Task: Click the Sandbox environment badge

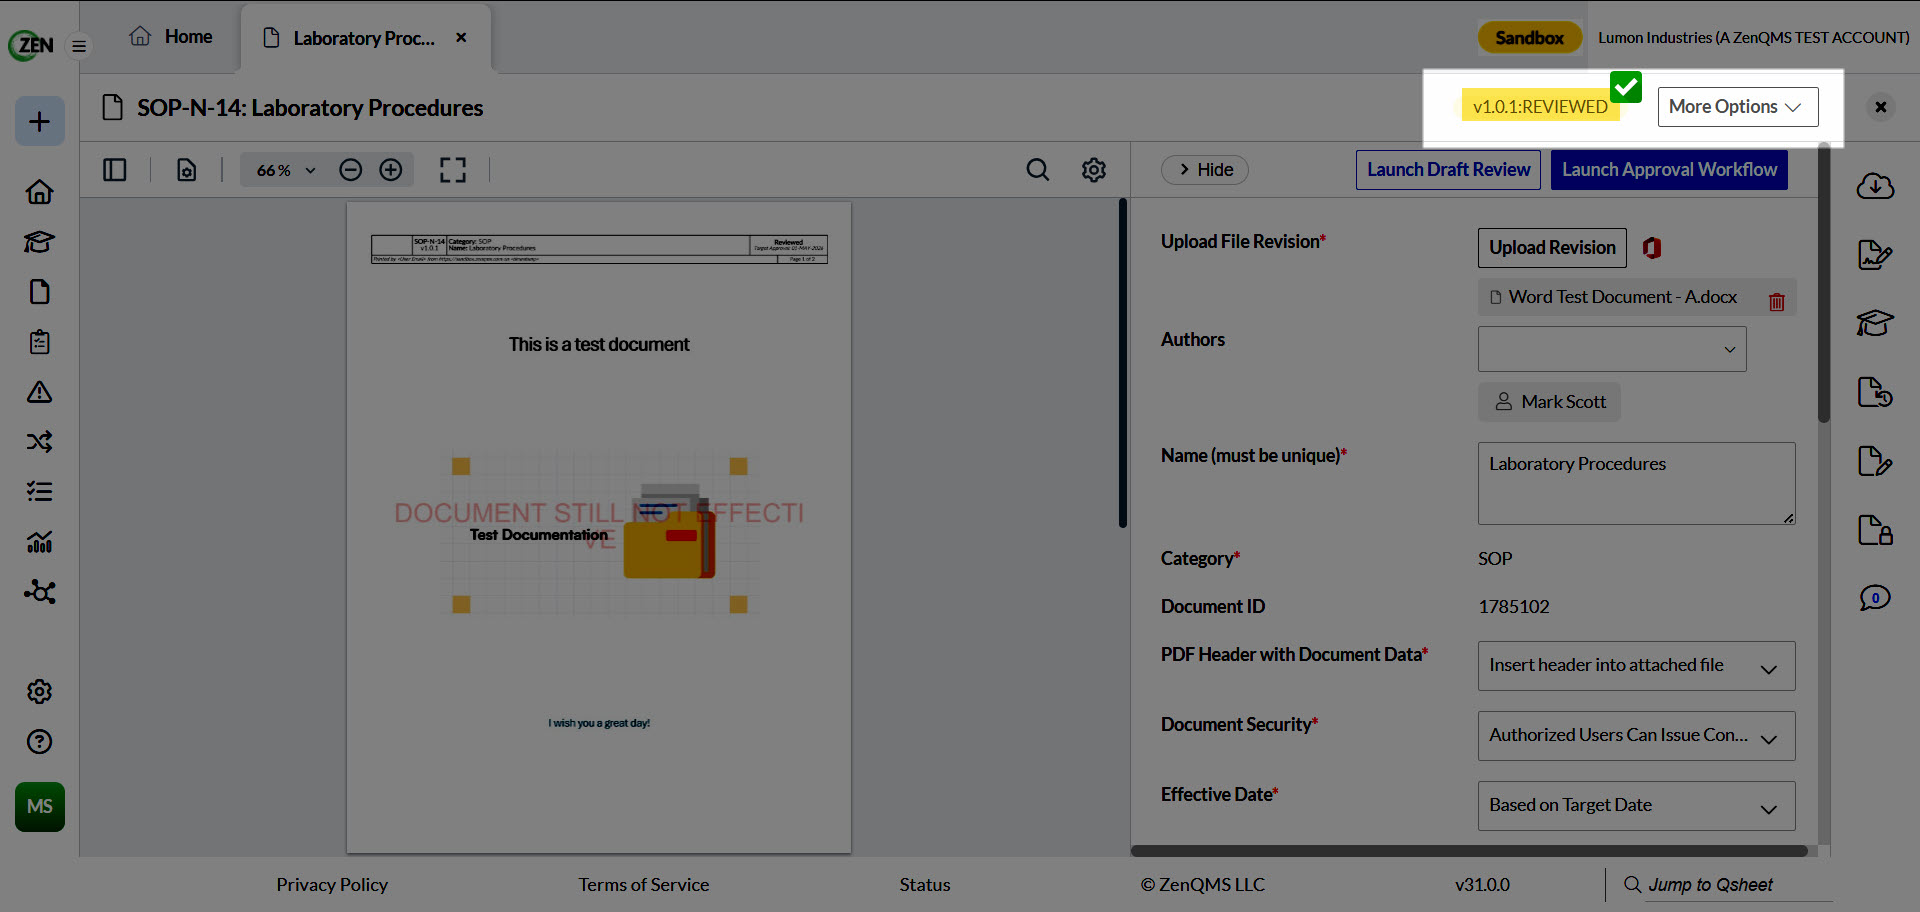Action: pos(1529,38)
